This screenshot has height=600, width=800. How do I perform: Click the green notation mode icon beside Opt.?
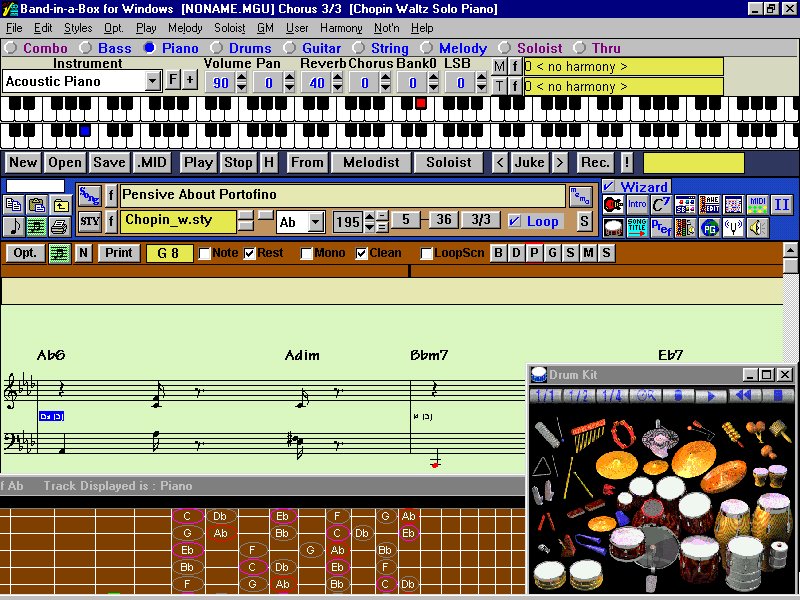(59, 254)
